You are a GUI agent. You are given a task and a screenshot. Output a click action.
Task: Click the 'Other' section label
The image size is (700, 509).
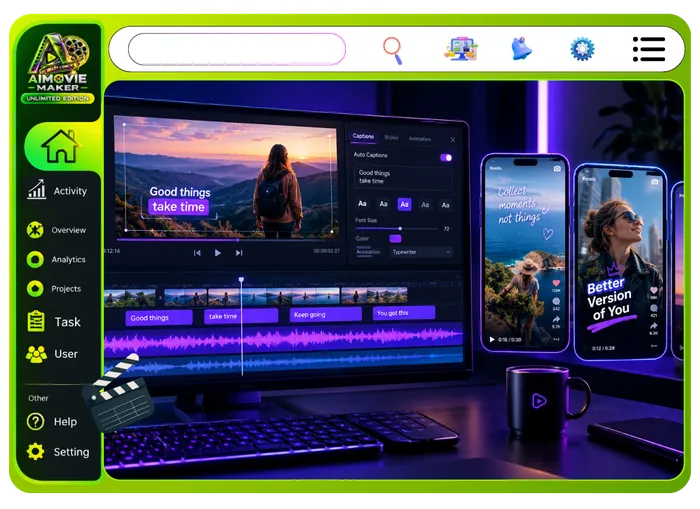tap(38, 398)
